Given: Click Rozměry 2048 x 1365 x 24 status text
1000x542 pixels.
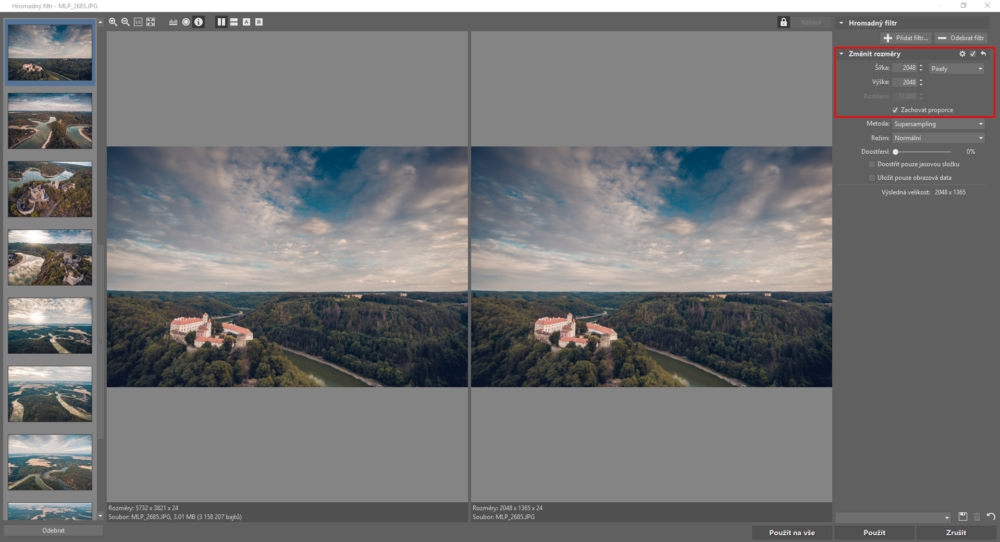Looking at the screenshot, I should tap(508, 508).
